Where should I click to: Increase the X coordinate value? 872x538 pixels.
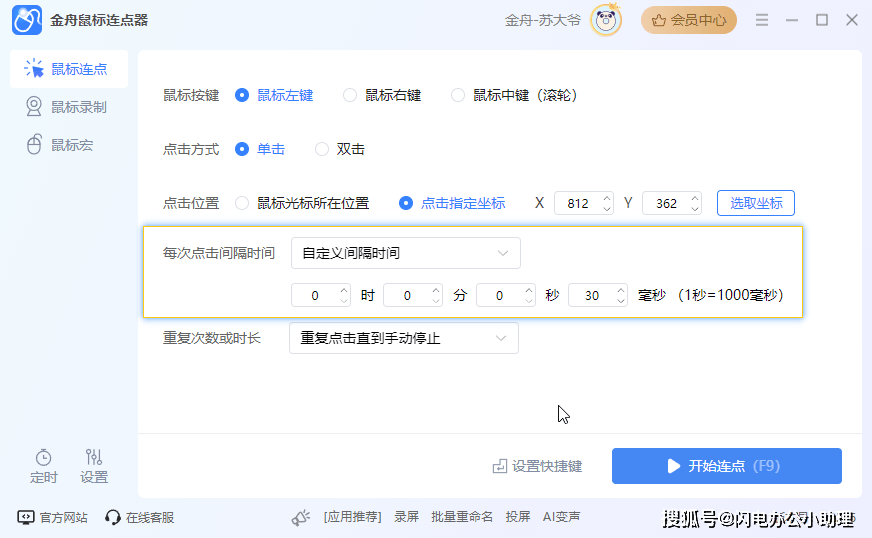(607, 198)
